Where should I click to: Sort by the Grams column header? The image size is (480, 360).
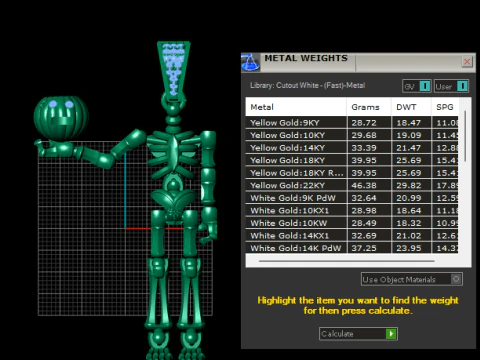pyautogui.click(x=369, y=107)
